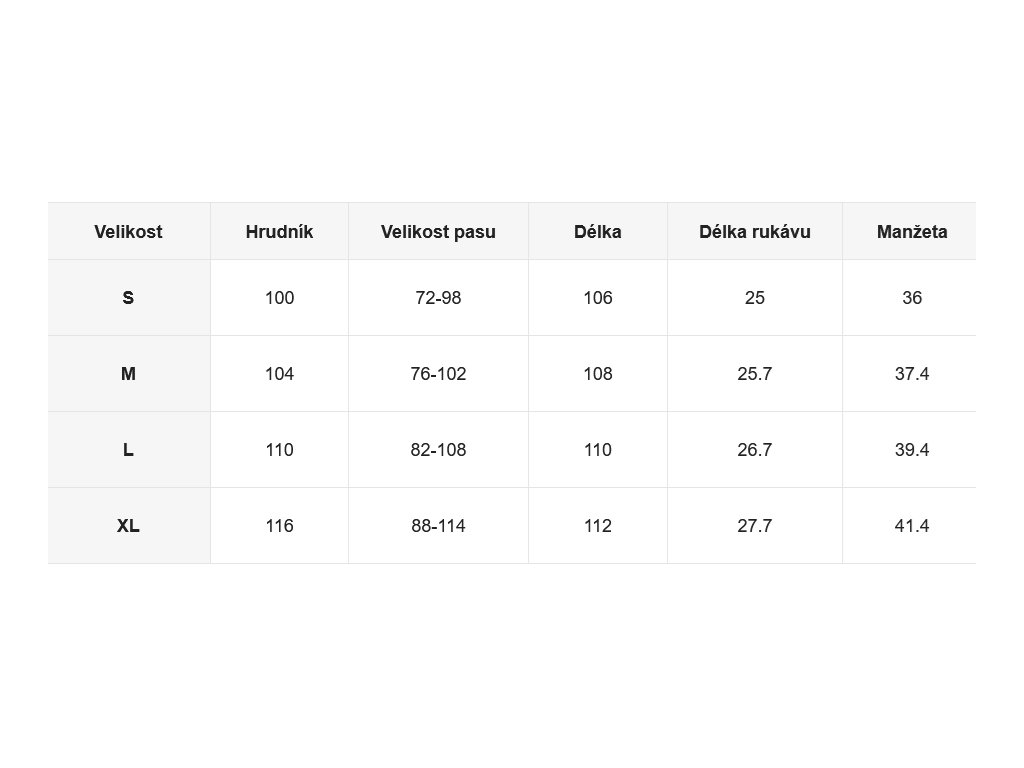Select the length value 112 cell
The image size is (1024, 768).
pyautogui.click(x=598, y=526)
